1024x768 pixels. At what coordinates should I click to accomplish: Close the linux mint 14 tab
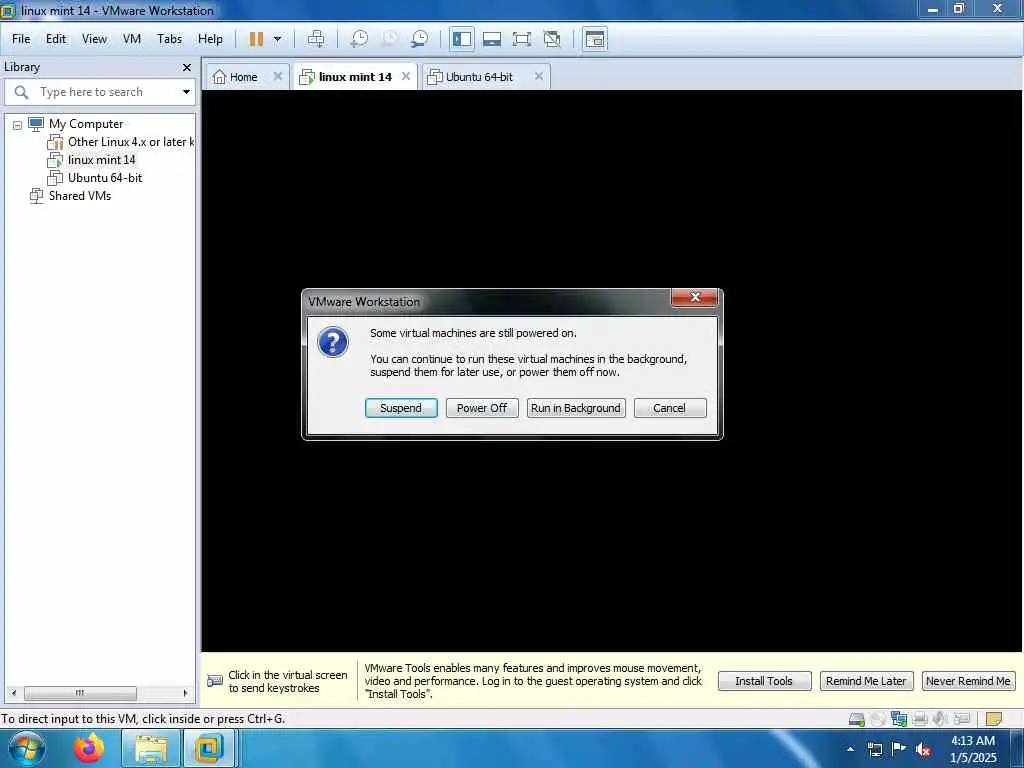click(406, 76)
